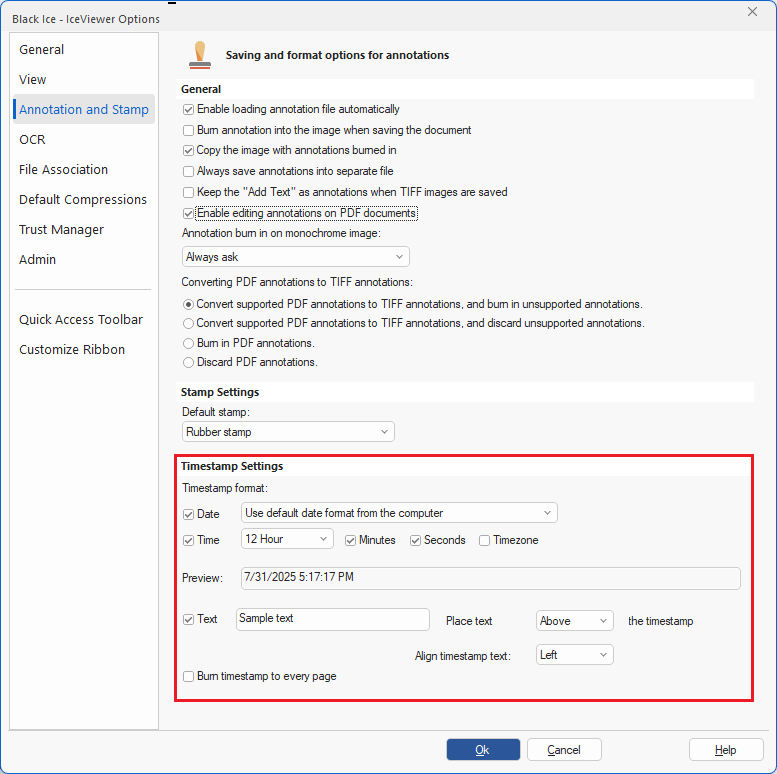Screen dimensions: 777x774
Task: Click the timestamp Preview field
Action: coord(491,578)
